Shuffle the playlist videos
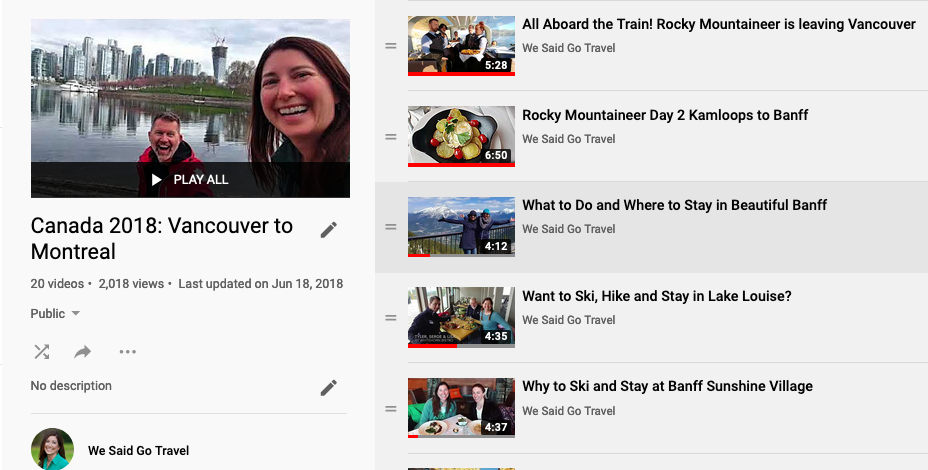This screenshot has height=470, width=928. 42,351
